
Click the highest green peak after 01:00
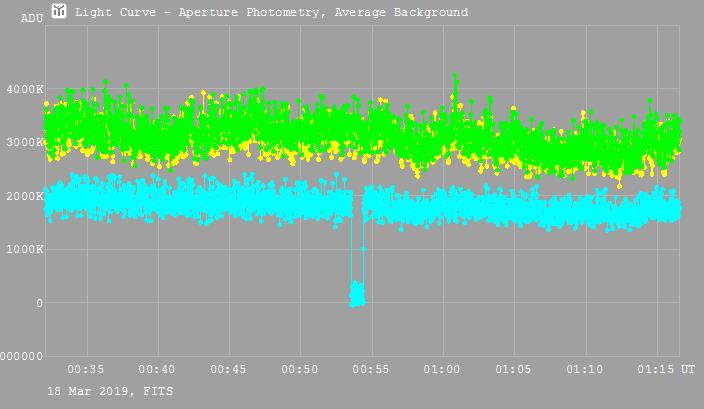tap(455, 77)
